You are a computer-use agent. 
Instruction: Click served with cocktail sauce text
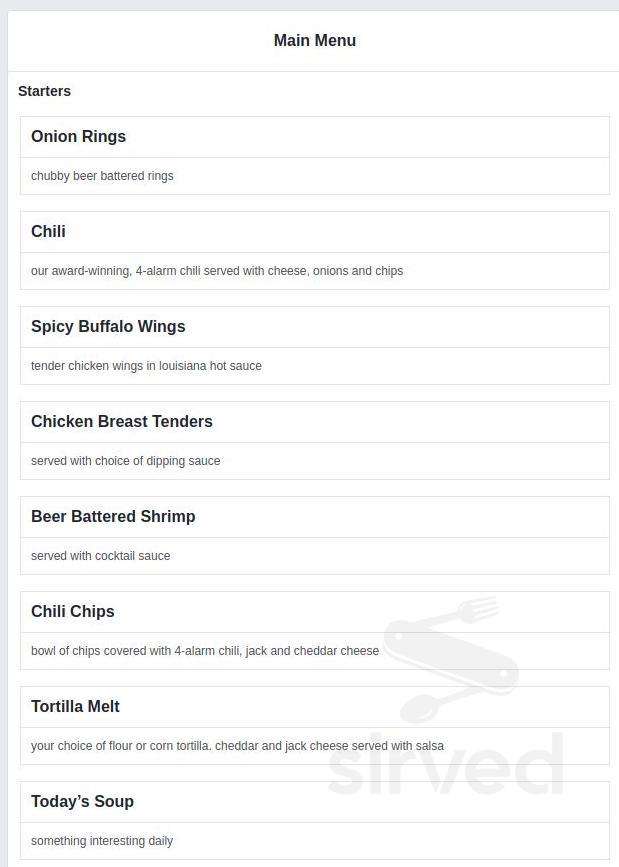click(101, 556)
